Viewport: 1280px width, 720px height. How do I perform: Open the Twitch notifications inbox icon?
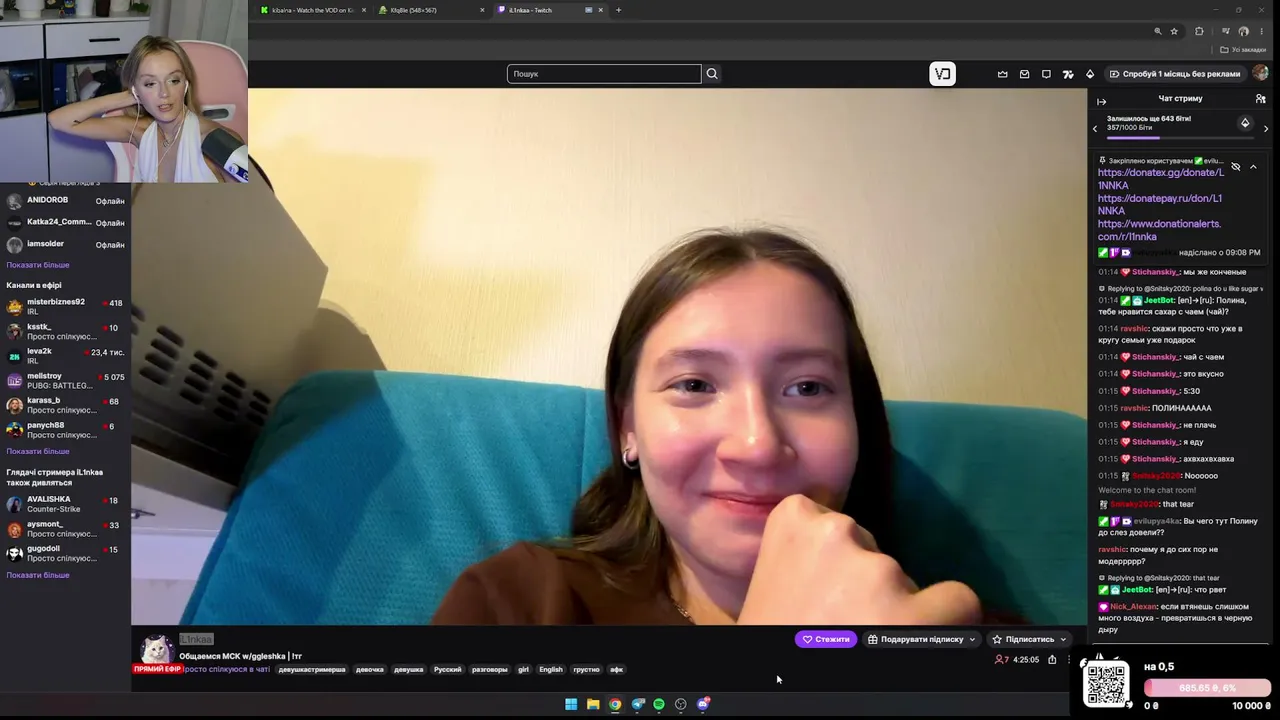pyautogui.click(x=1024, y=74)
